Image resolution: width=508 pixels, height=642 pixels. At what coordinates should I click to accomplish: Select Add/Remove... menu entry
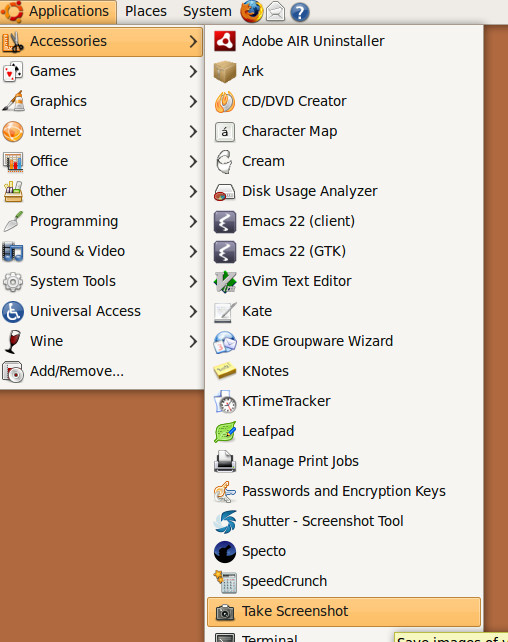pyautogui.click(x=102, y=371)
